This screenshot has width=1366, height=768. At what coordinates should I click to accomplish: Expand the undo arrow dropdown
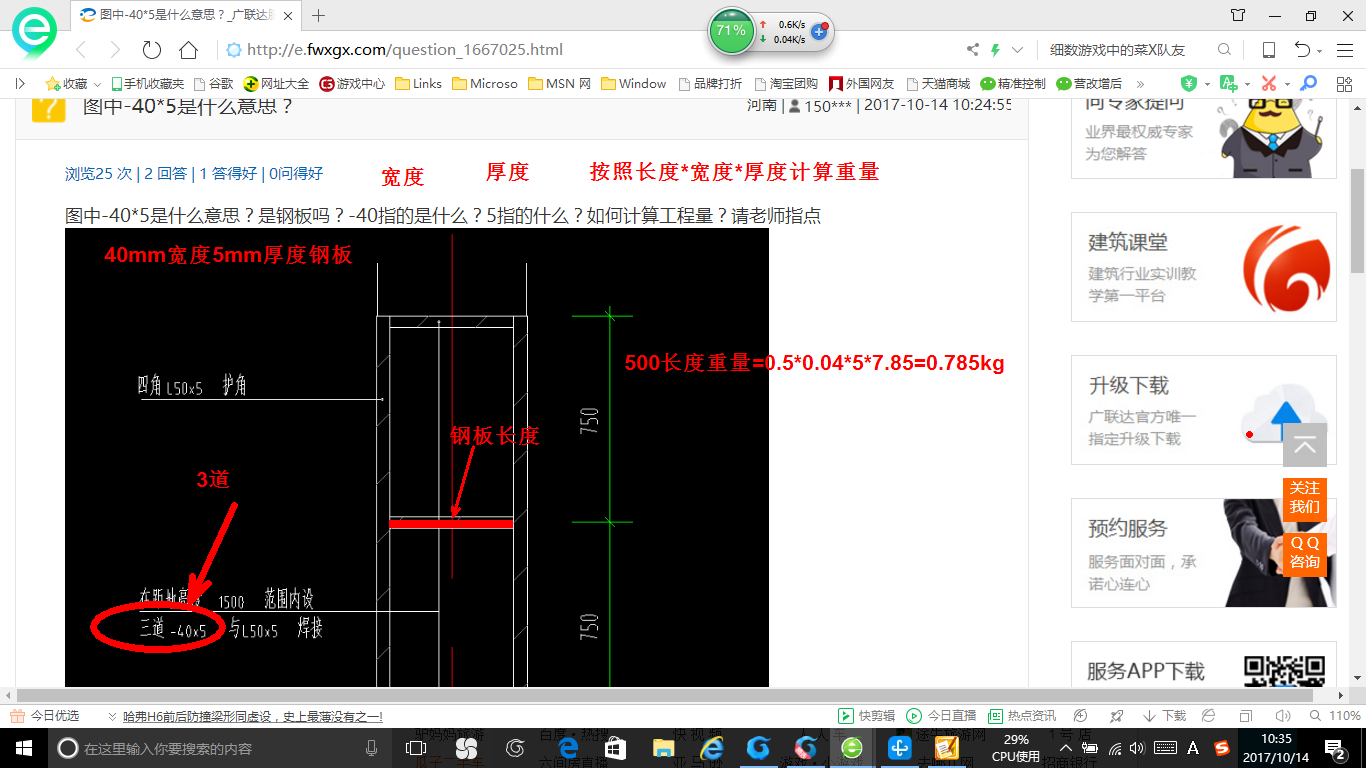pyautogui.click(x=1320, y=51)
